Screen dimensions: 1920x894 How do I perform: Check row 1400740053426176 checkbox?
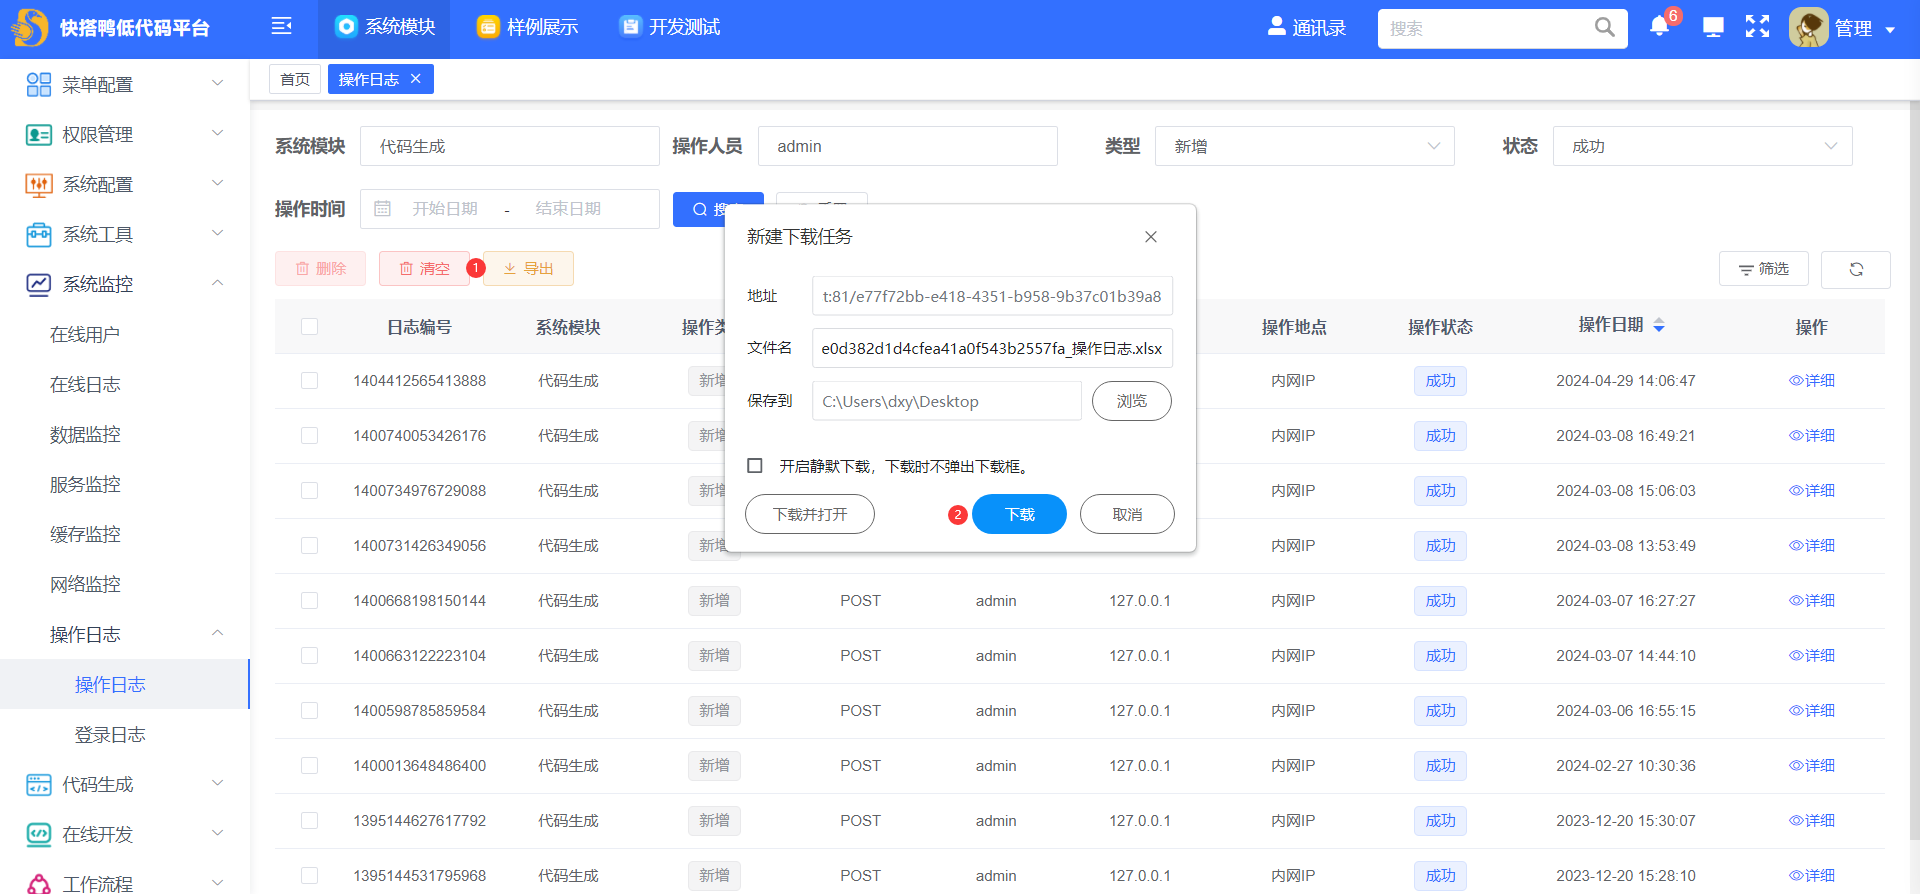click(x=310, y=436)
